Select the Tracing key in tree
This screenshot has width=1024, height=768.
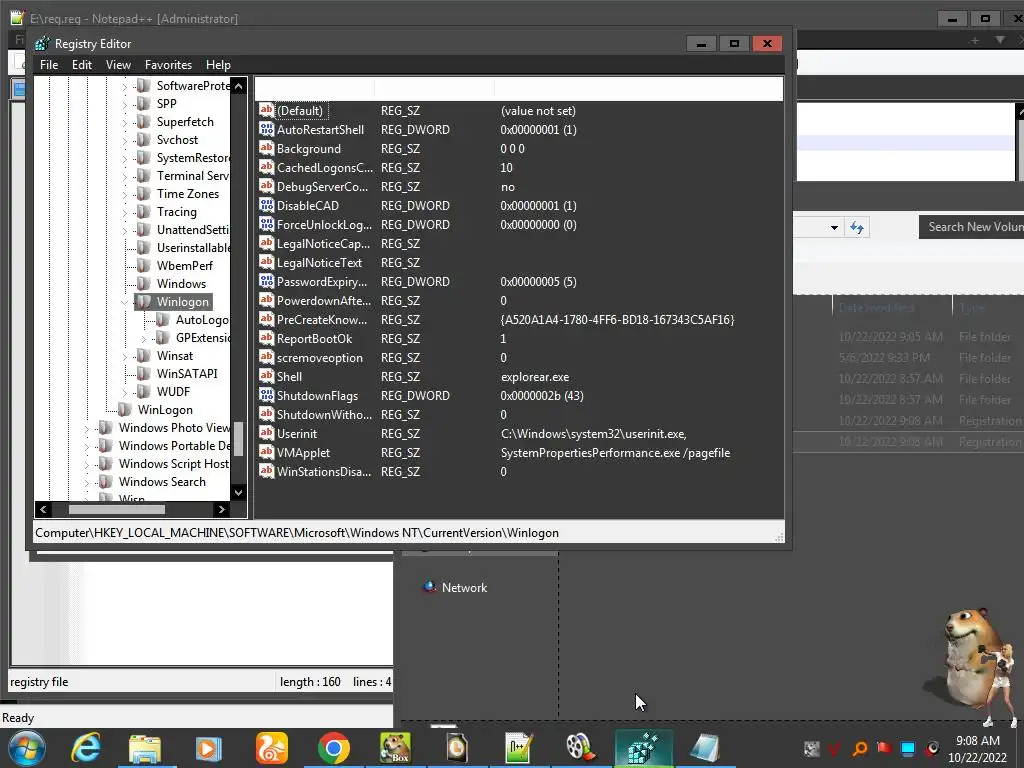[176, 212]
